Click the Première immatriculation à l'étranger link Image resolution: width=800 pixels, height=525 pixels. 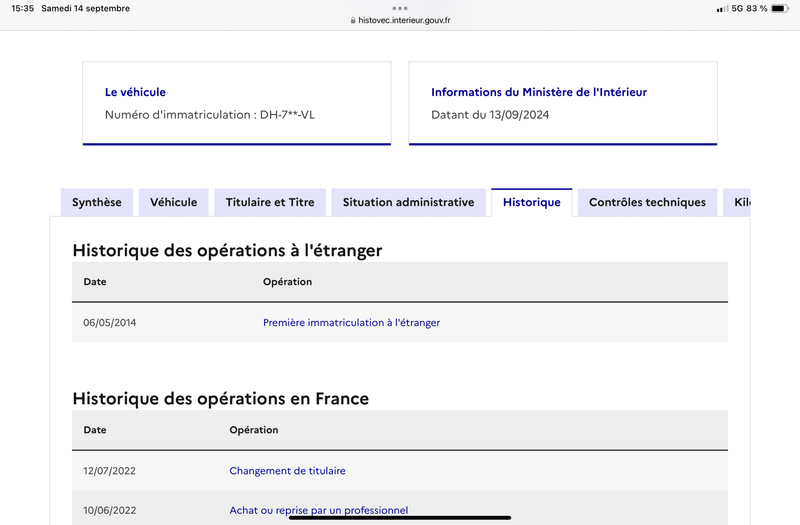352,322
